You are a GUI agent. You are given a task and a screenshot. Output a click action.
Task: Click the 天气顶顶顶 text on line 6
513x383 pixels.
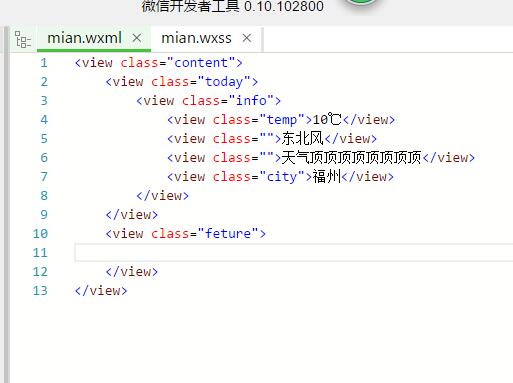351,157
